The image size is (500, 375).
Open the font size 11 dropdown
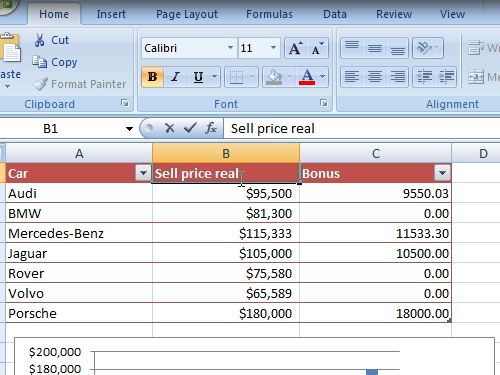(273, 48)
